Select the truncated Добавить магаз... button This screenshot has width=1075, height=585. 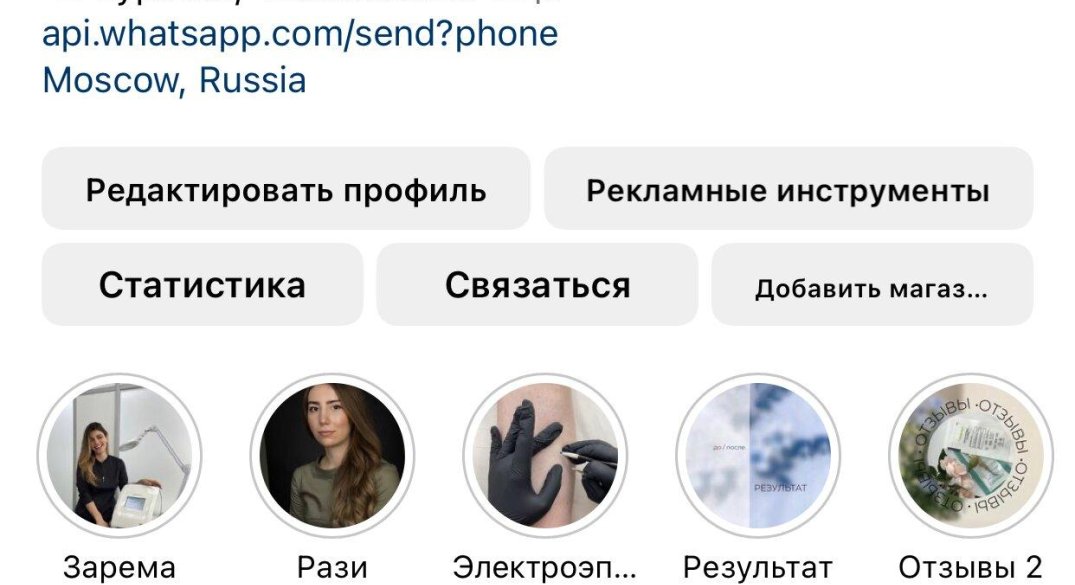872,285
